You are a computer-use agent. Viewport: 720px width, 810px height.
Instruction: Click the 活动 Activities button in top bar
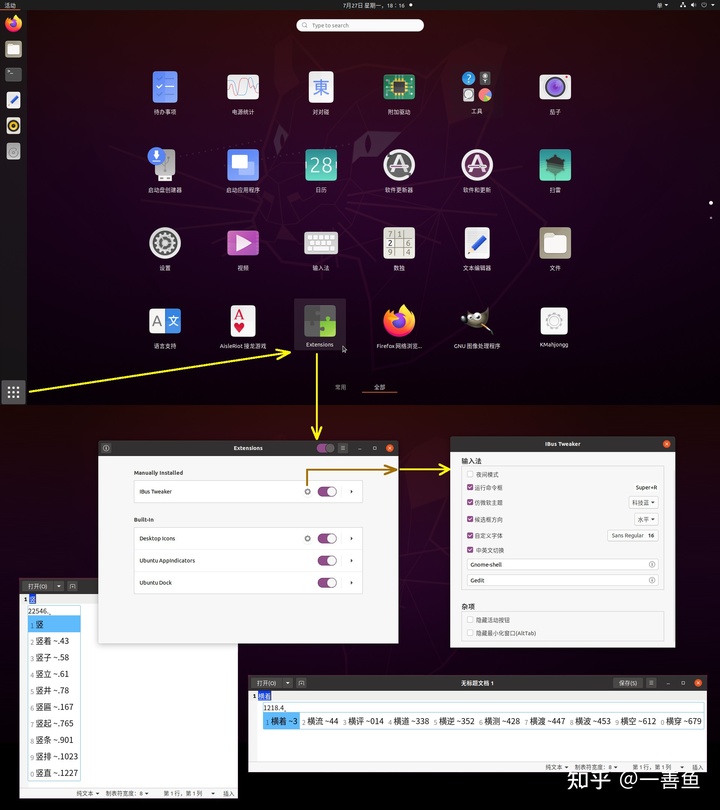pos(10,5)
